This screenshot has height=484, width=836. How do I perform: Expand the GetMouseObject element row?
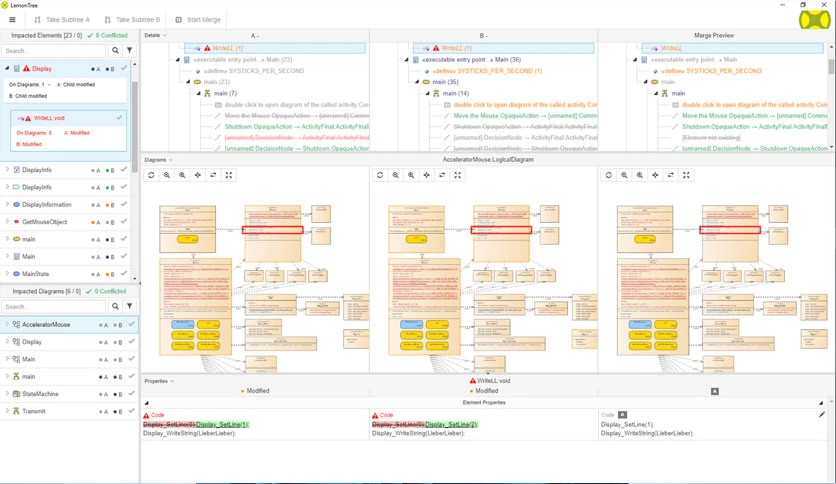[x=7, y=221]
